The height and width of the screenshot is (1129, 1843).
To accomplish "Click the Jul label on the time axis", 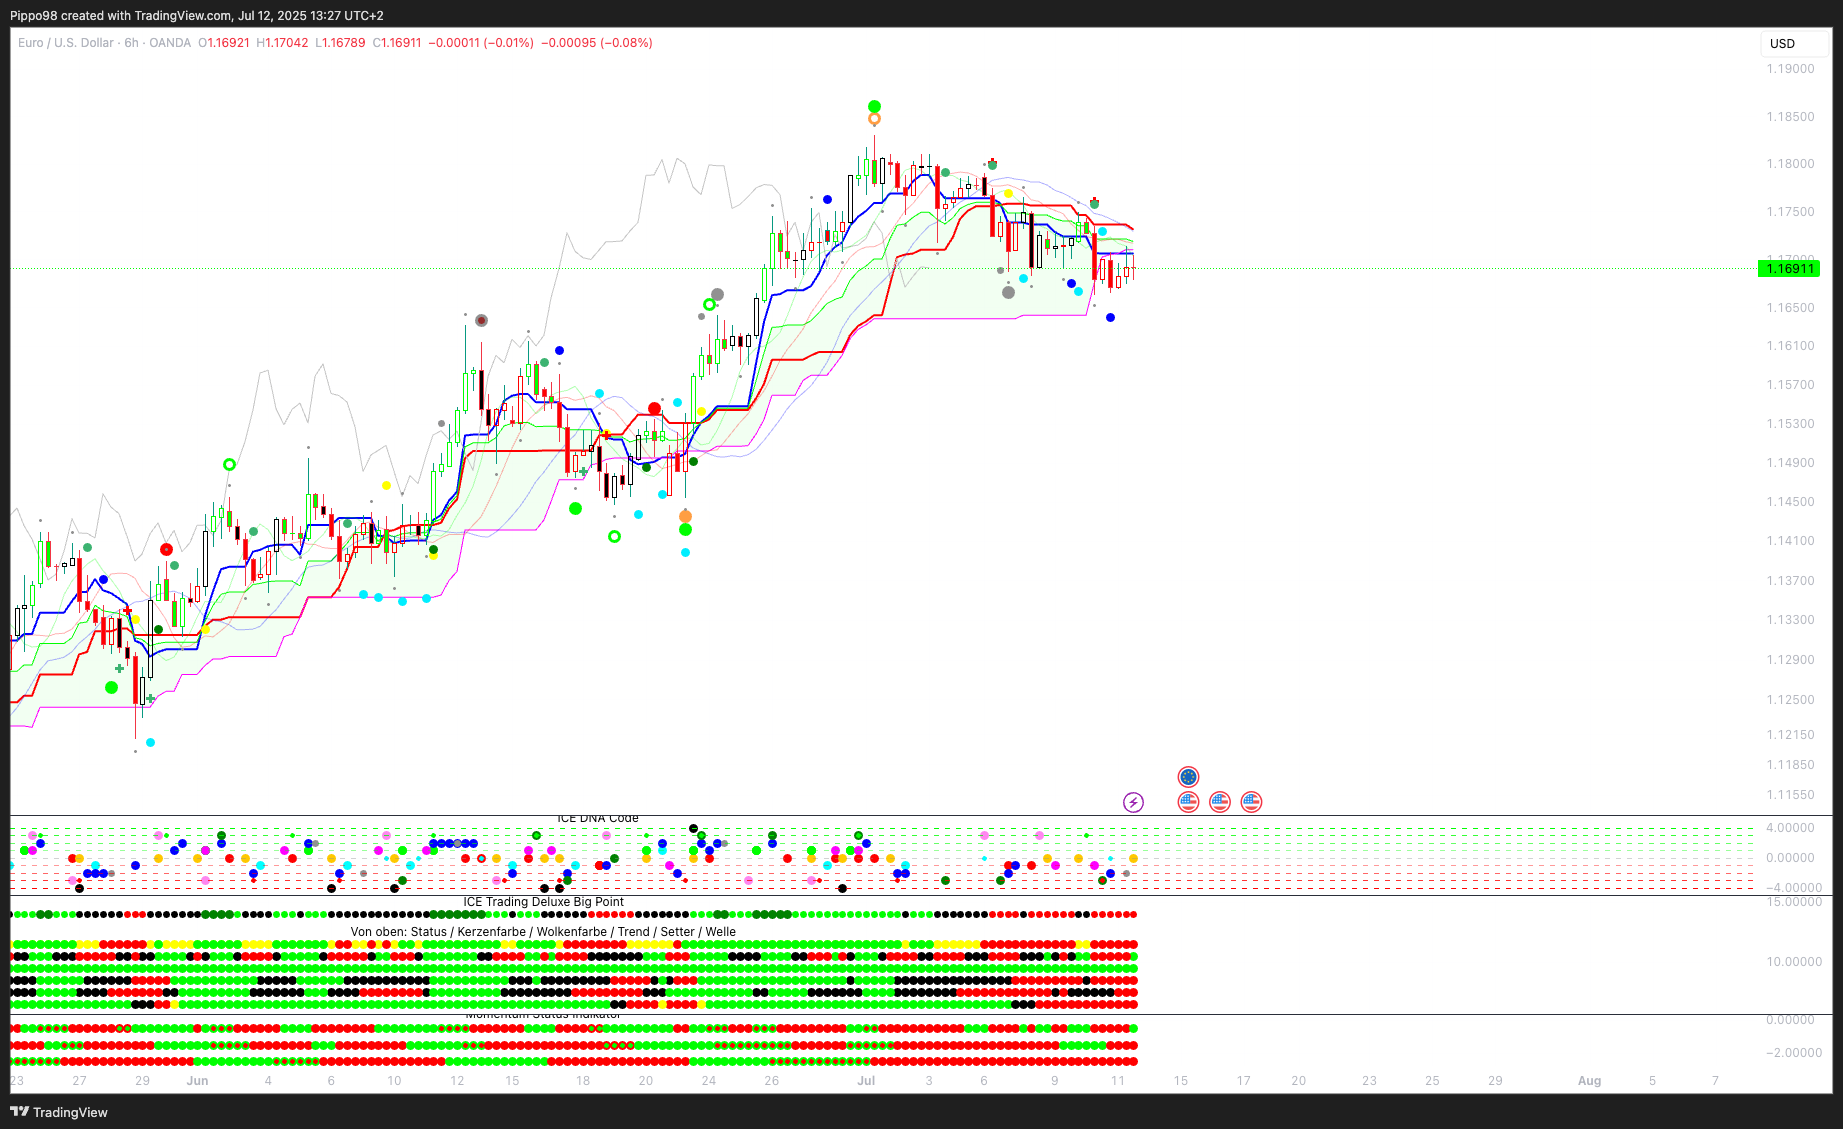I will 866,1081.
